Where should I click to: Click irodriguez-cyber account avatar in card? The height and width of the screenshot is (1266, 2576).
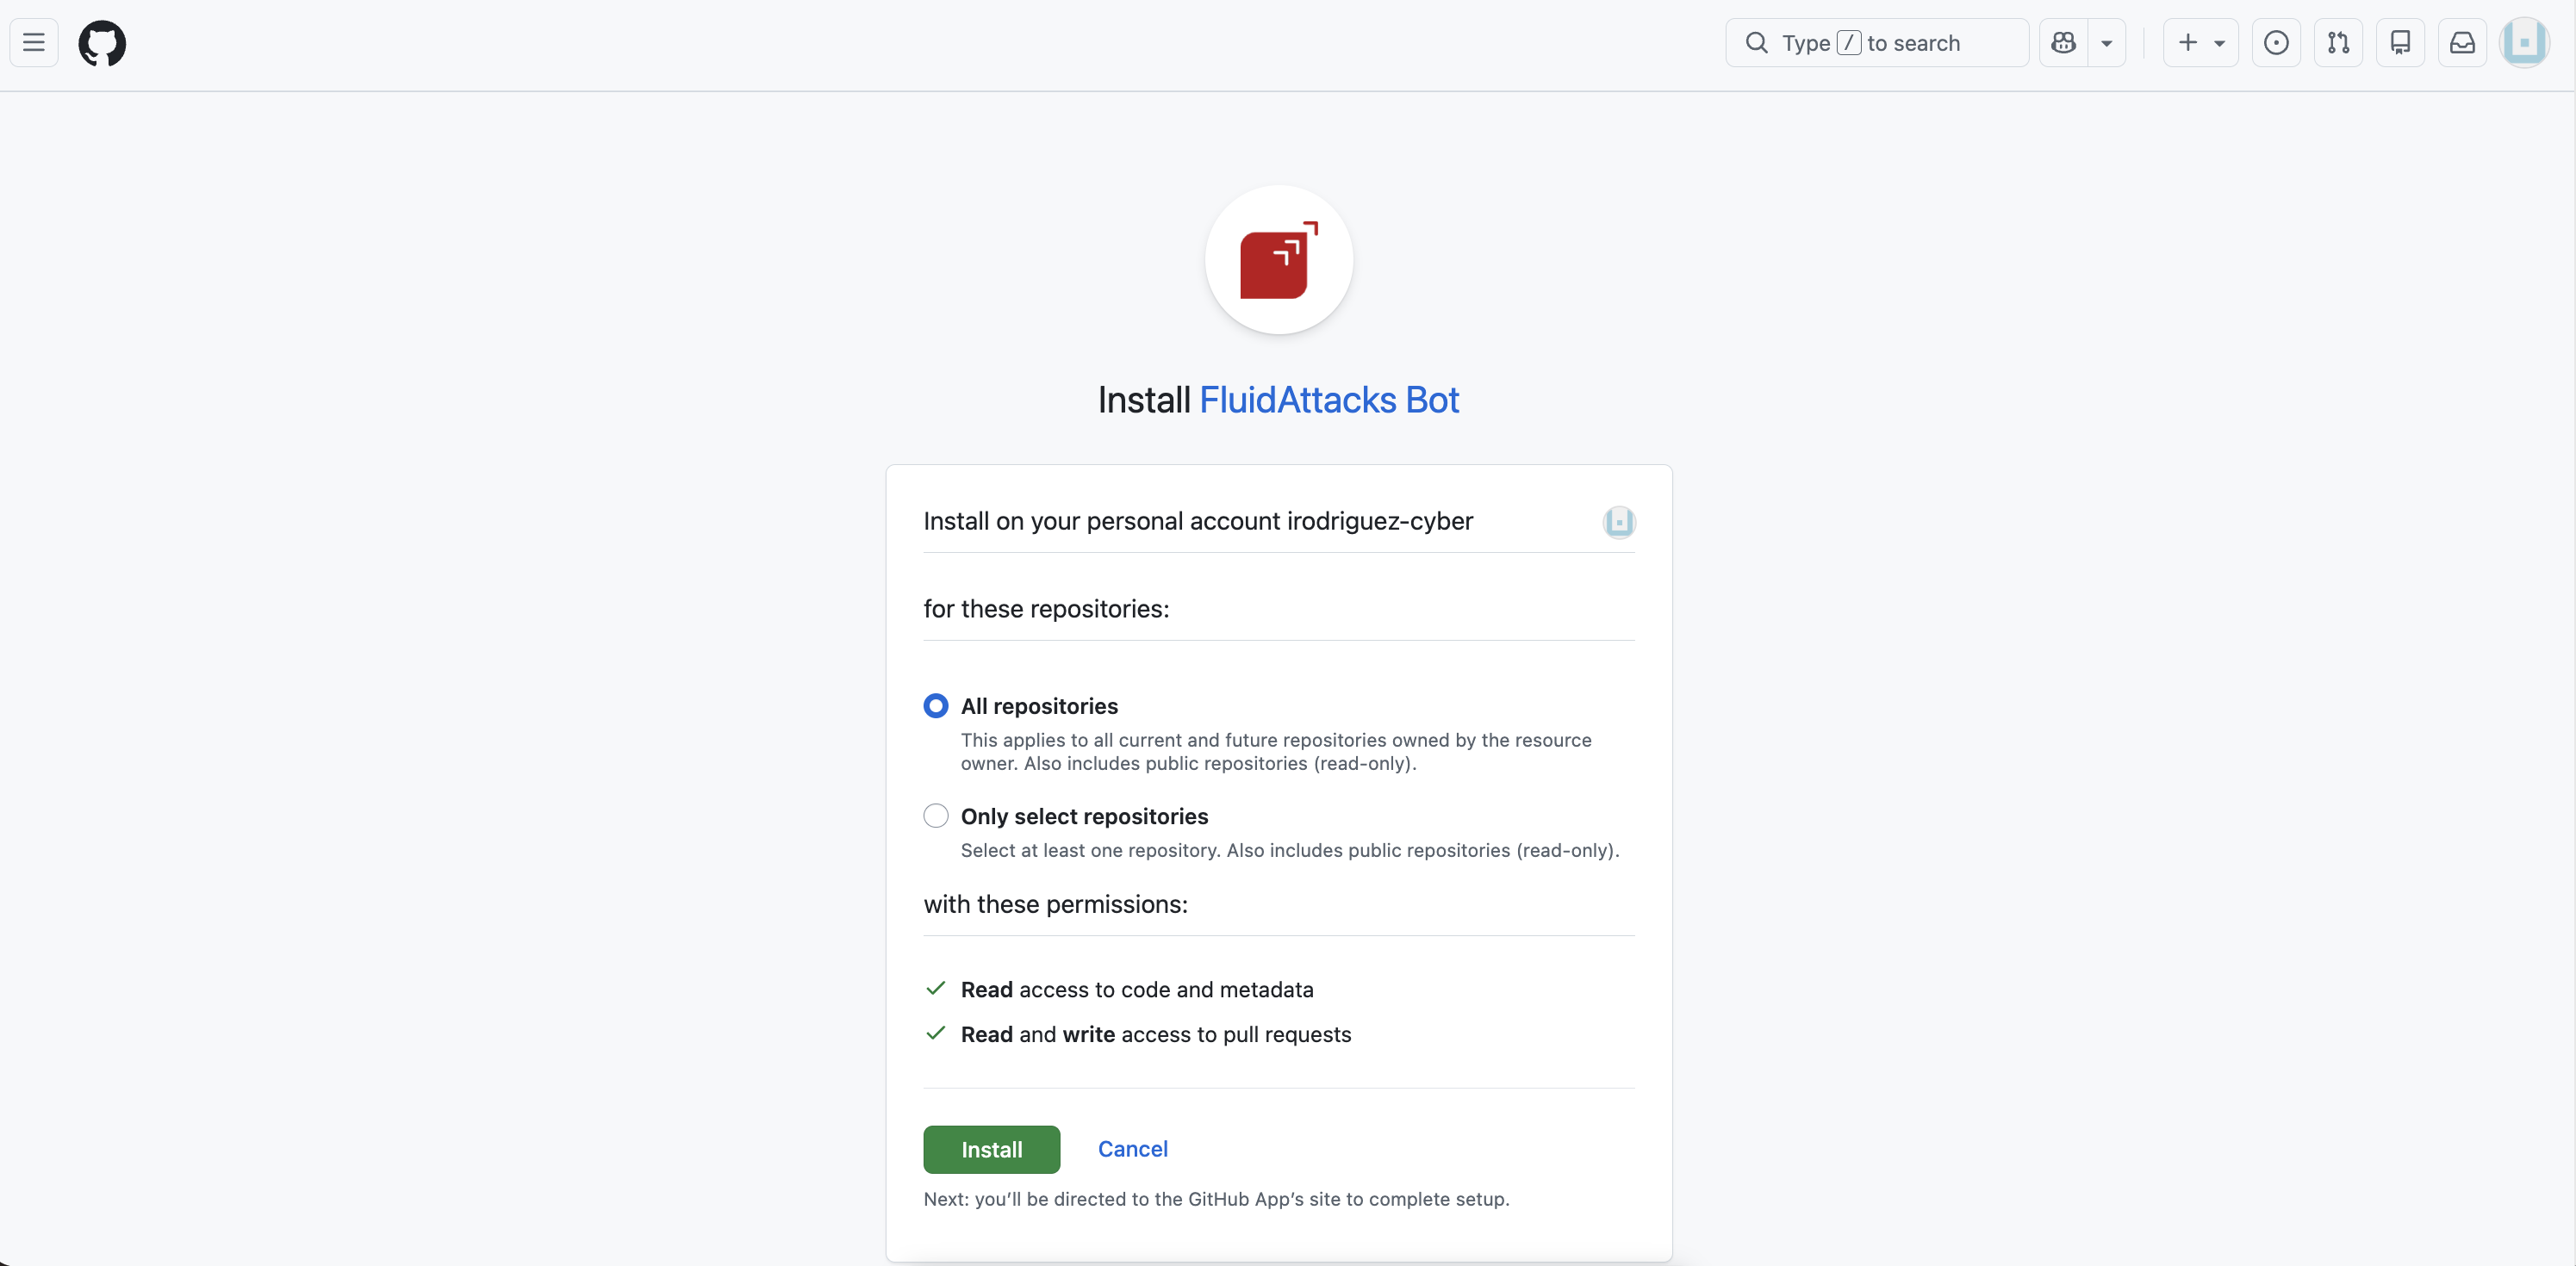pos(1619,522)
